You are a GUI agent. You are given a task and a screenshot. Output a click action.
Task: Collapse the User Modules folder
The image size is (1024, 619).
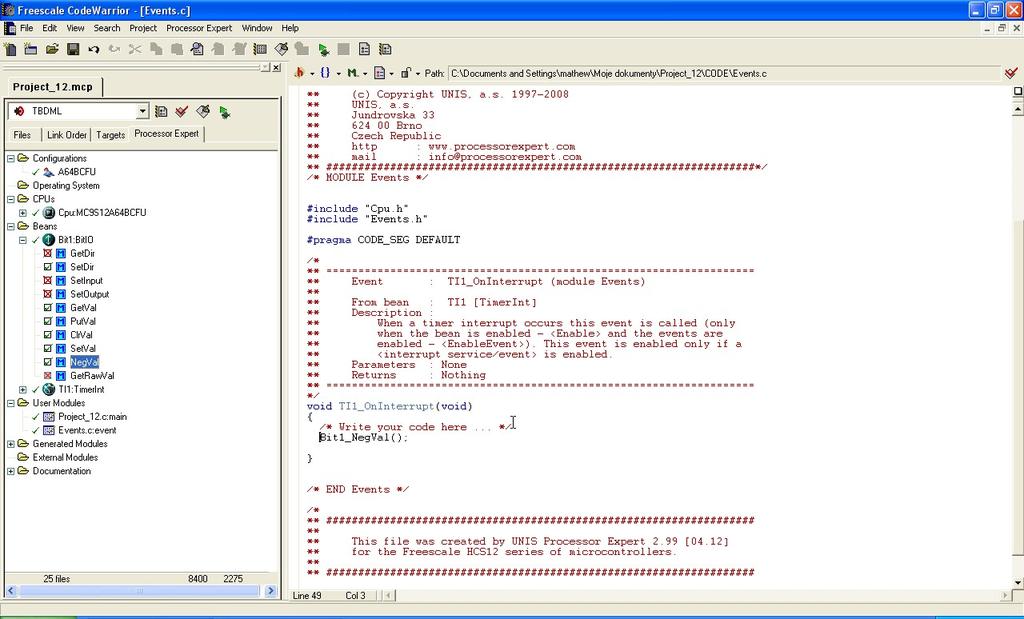[x=10, y=404]
